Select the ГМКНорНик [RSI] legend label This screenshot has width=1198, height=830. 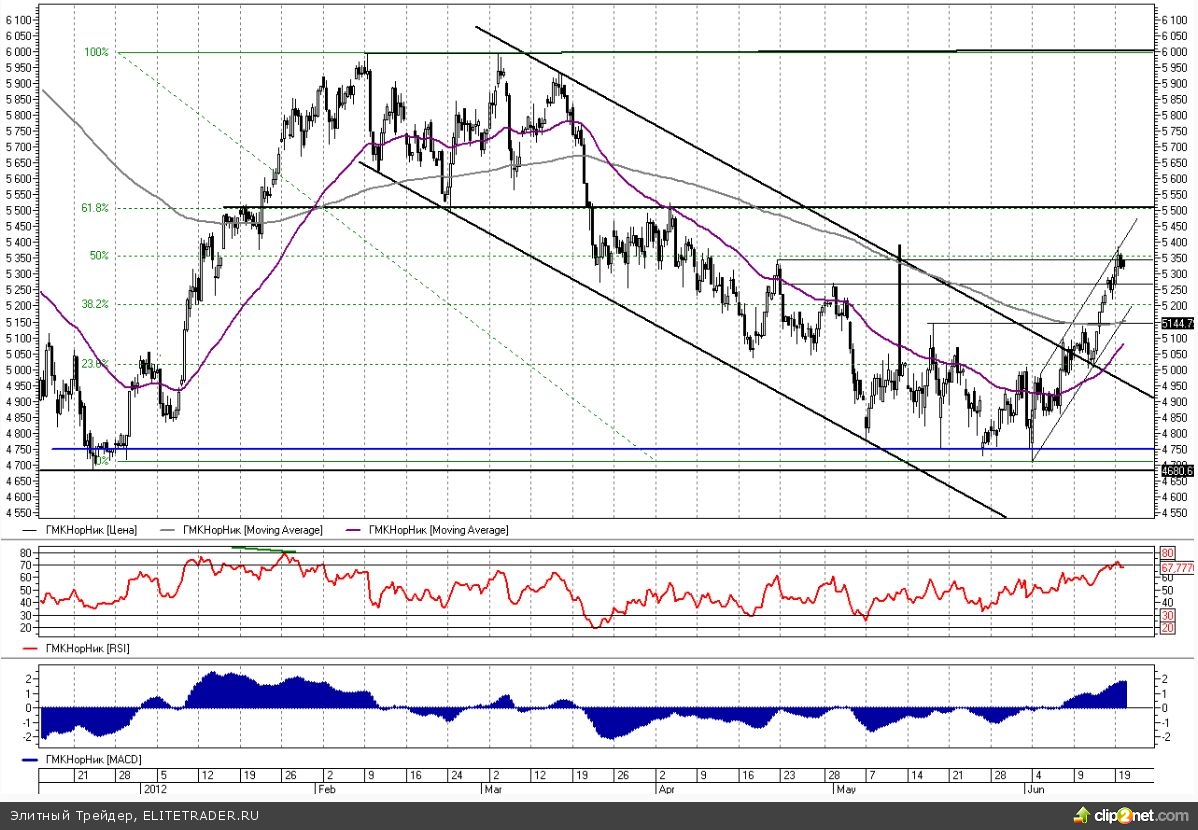(x=88, y=649)
